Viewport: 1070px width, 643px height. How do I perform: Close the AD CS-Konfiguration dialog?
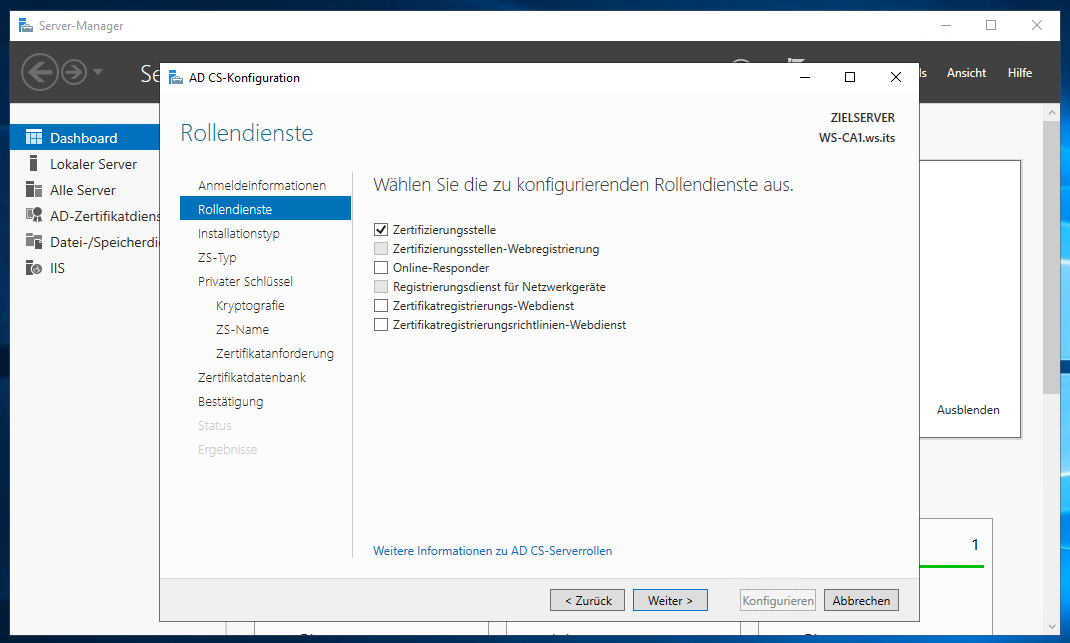point(895,77)
